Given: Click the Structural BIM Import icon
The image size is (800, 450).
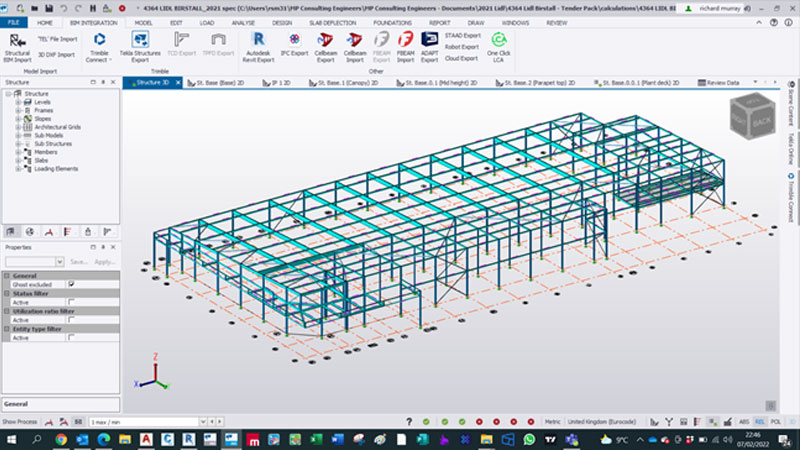Looking at the screenshot, I should point(17,41).
